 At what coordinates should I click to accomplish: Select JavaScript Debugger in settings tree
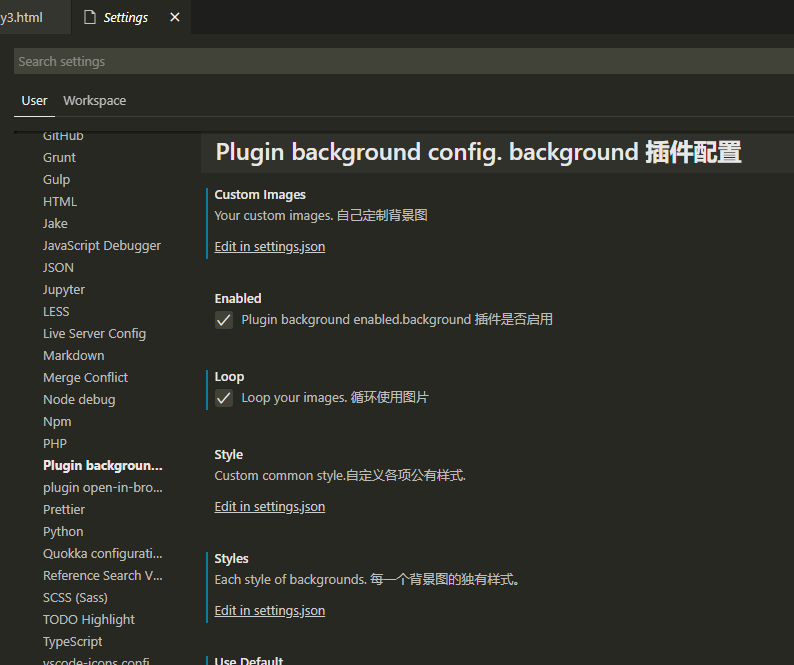(102, 246)
